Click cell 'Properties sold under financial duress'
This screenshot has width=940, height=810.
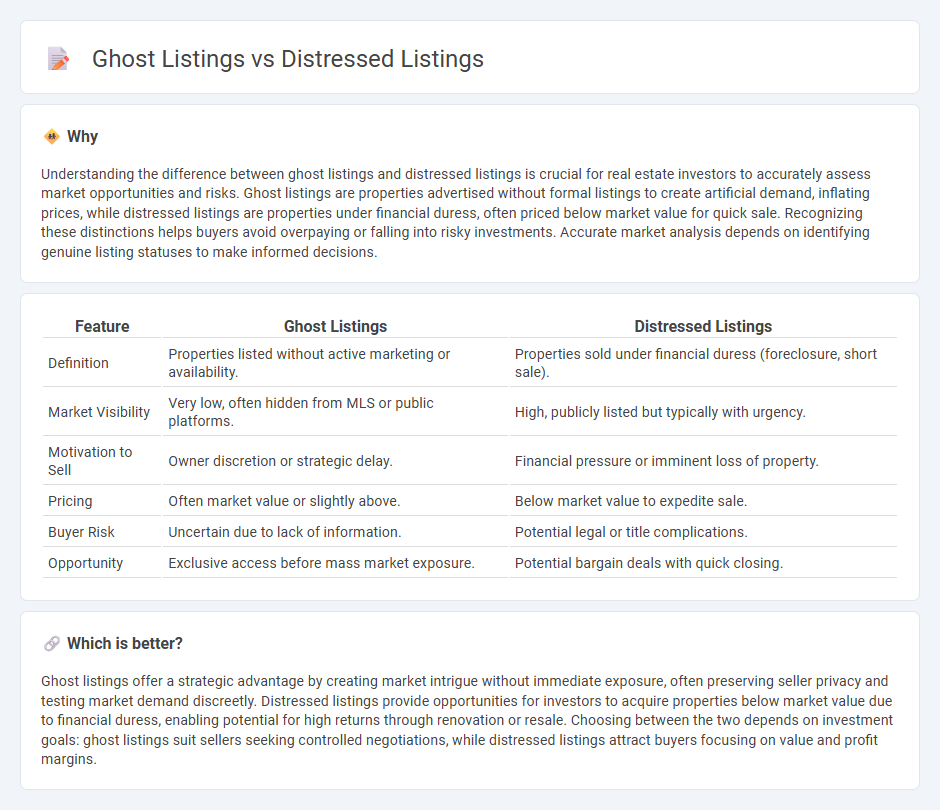[703, 363]
